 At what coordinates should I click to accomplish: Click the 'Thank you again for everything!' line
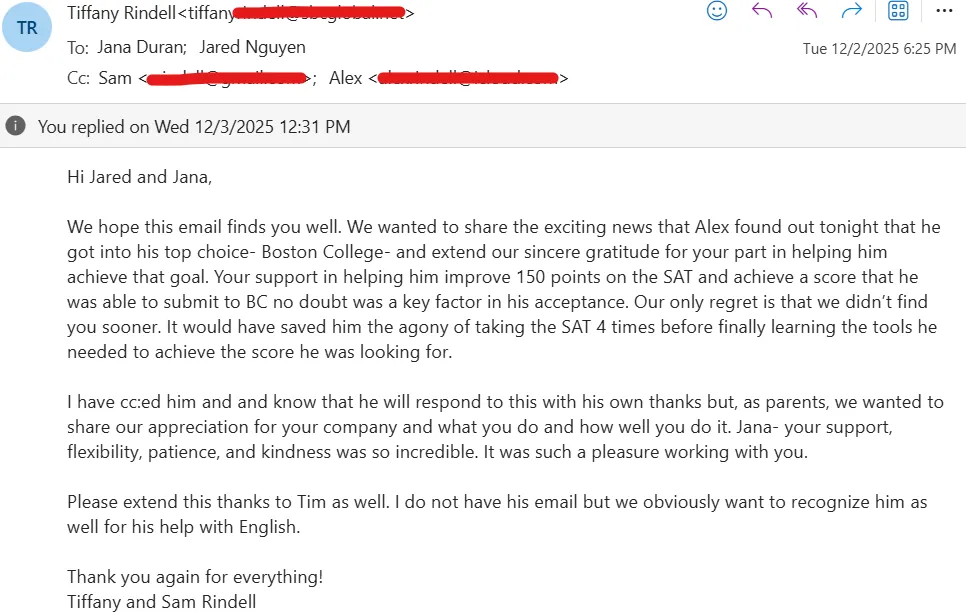point(195,577)
